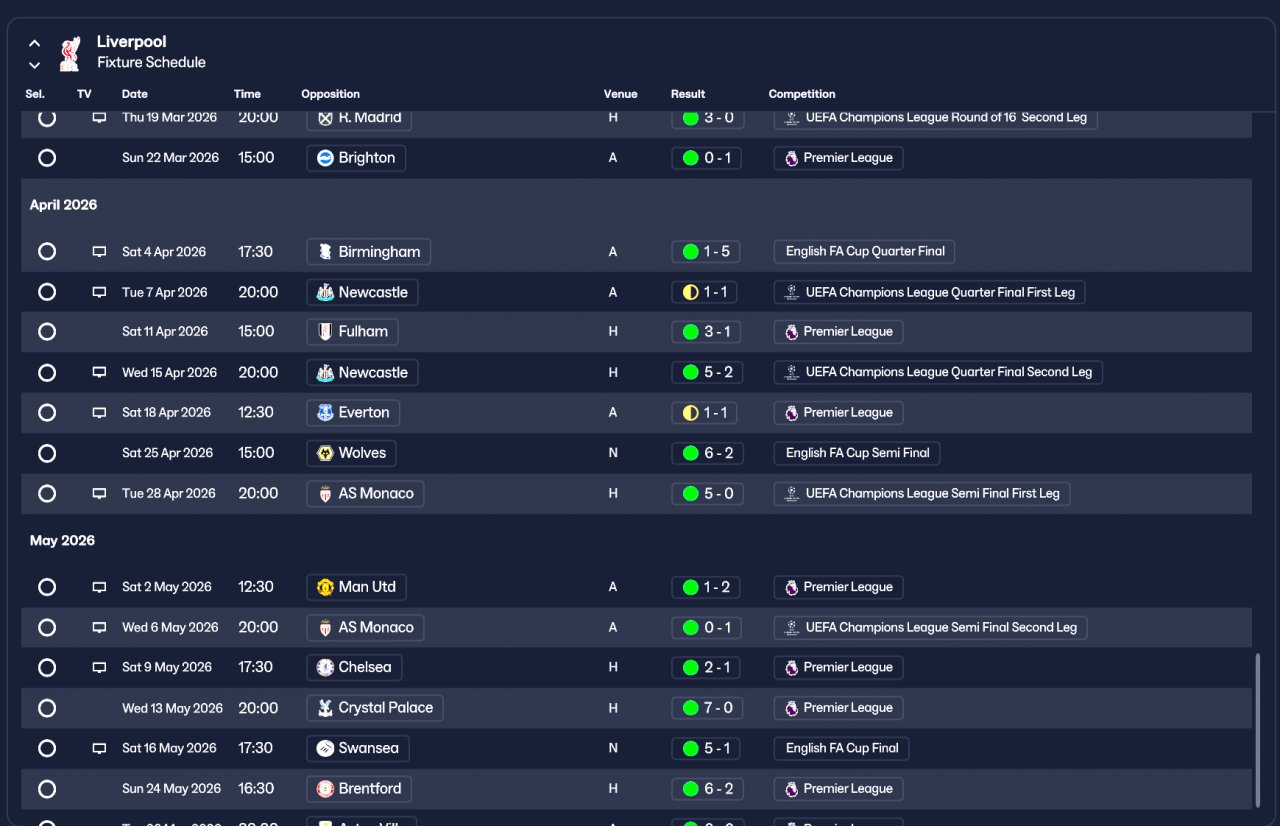
Task: Open the 1 - 1 result against Everton
Action: 706,412
